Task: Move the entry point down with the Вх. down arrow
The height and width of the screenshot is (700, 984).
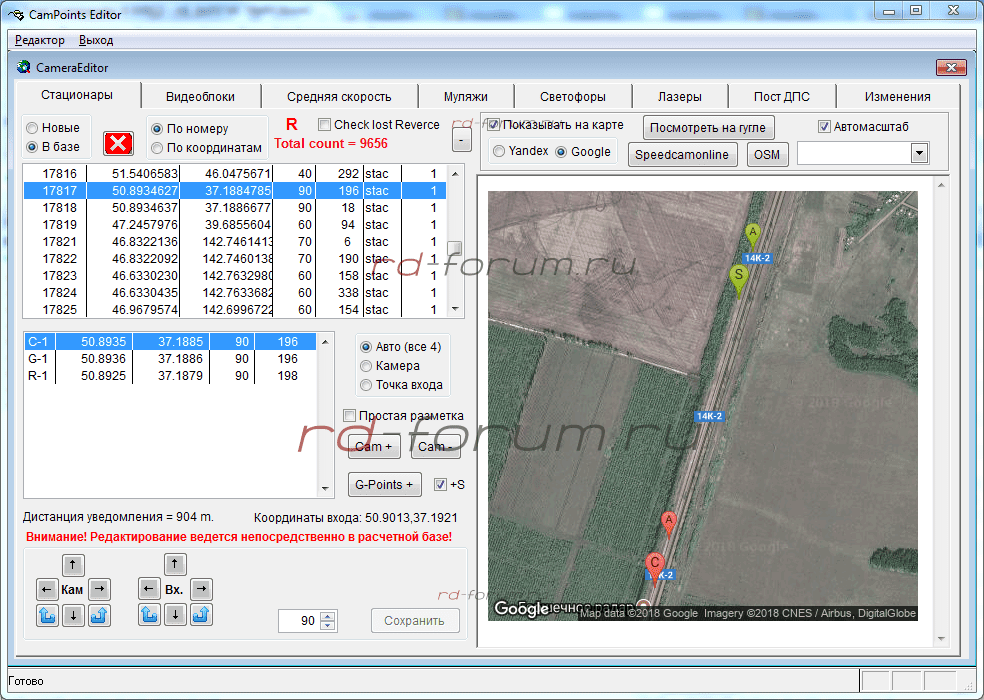Action: (x=175, y=615)
